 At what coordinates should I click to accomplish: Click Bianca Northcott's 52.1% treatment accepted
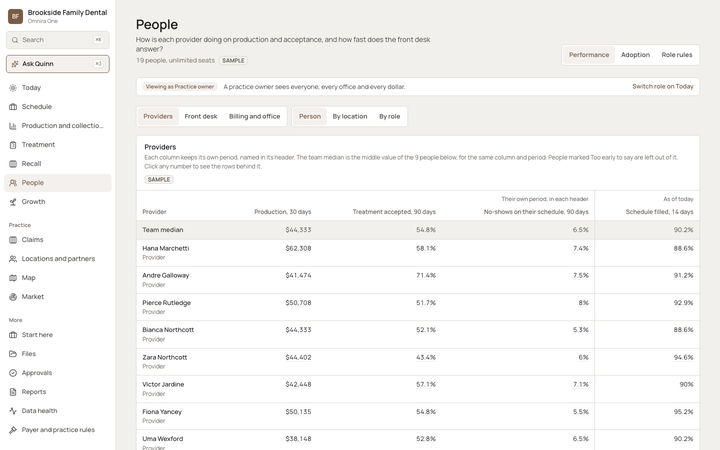point(426,330)
